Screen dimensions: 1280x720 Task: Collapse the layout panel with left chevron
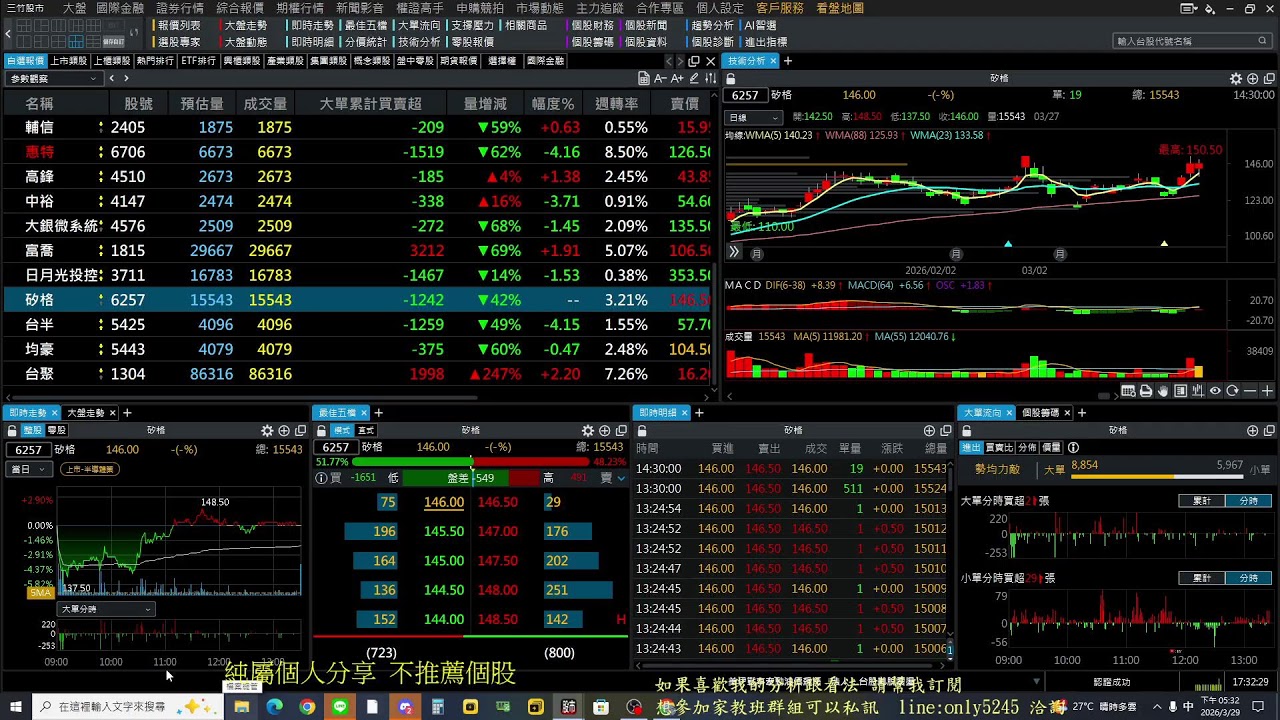8,33
